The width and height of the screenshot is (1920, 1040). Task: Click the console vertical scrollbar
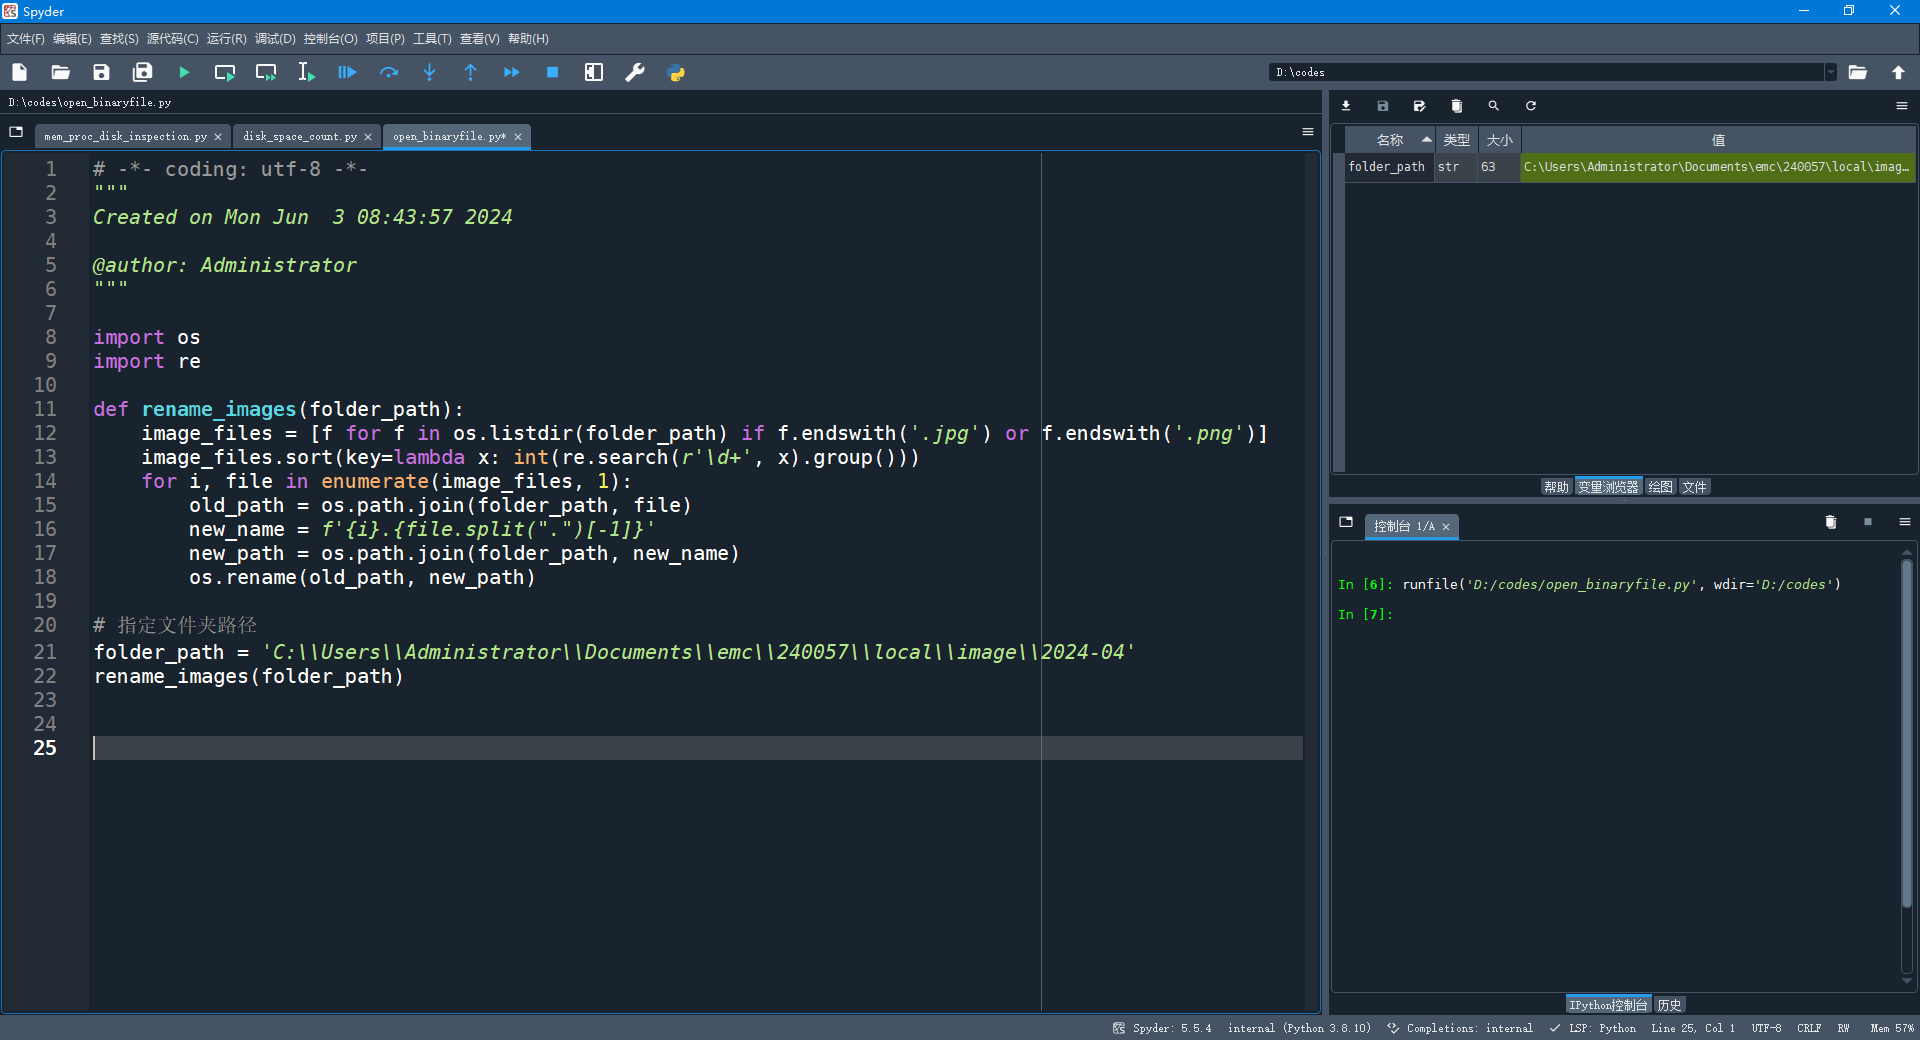tap(1907, 733)
